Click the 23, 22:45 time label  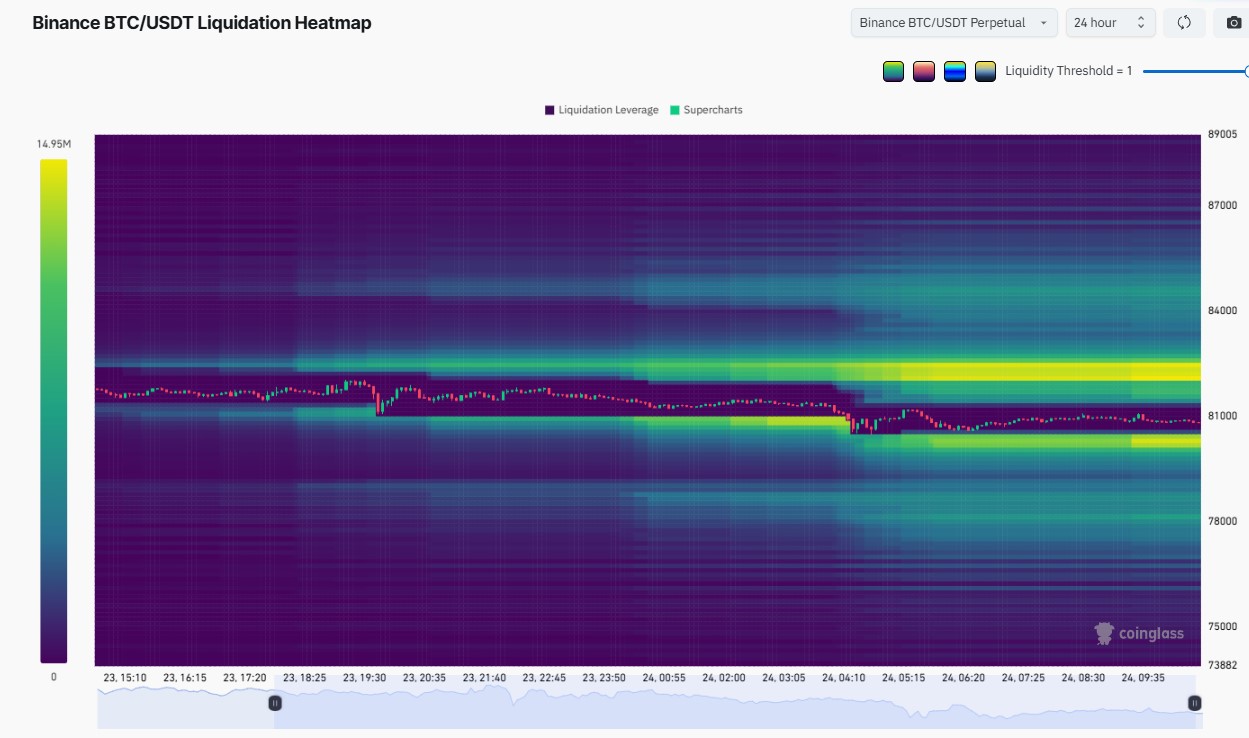point(544,678)
